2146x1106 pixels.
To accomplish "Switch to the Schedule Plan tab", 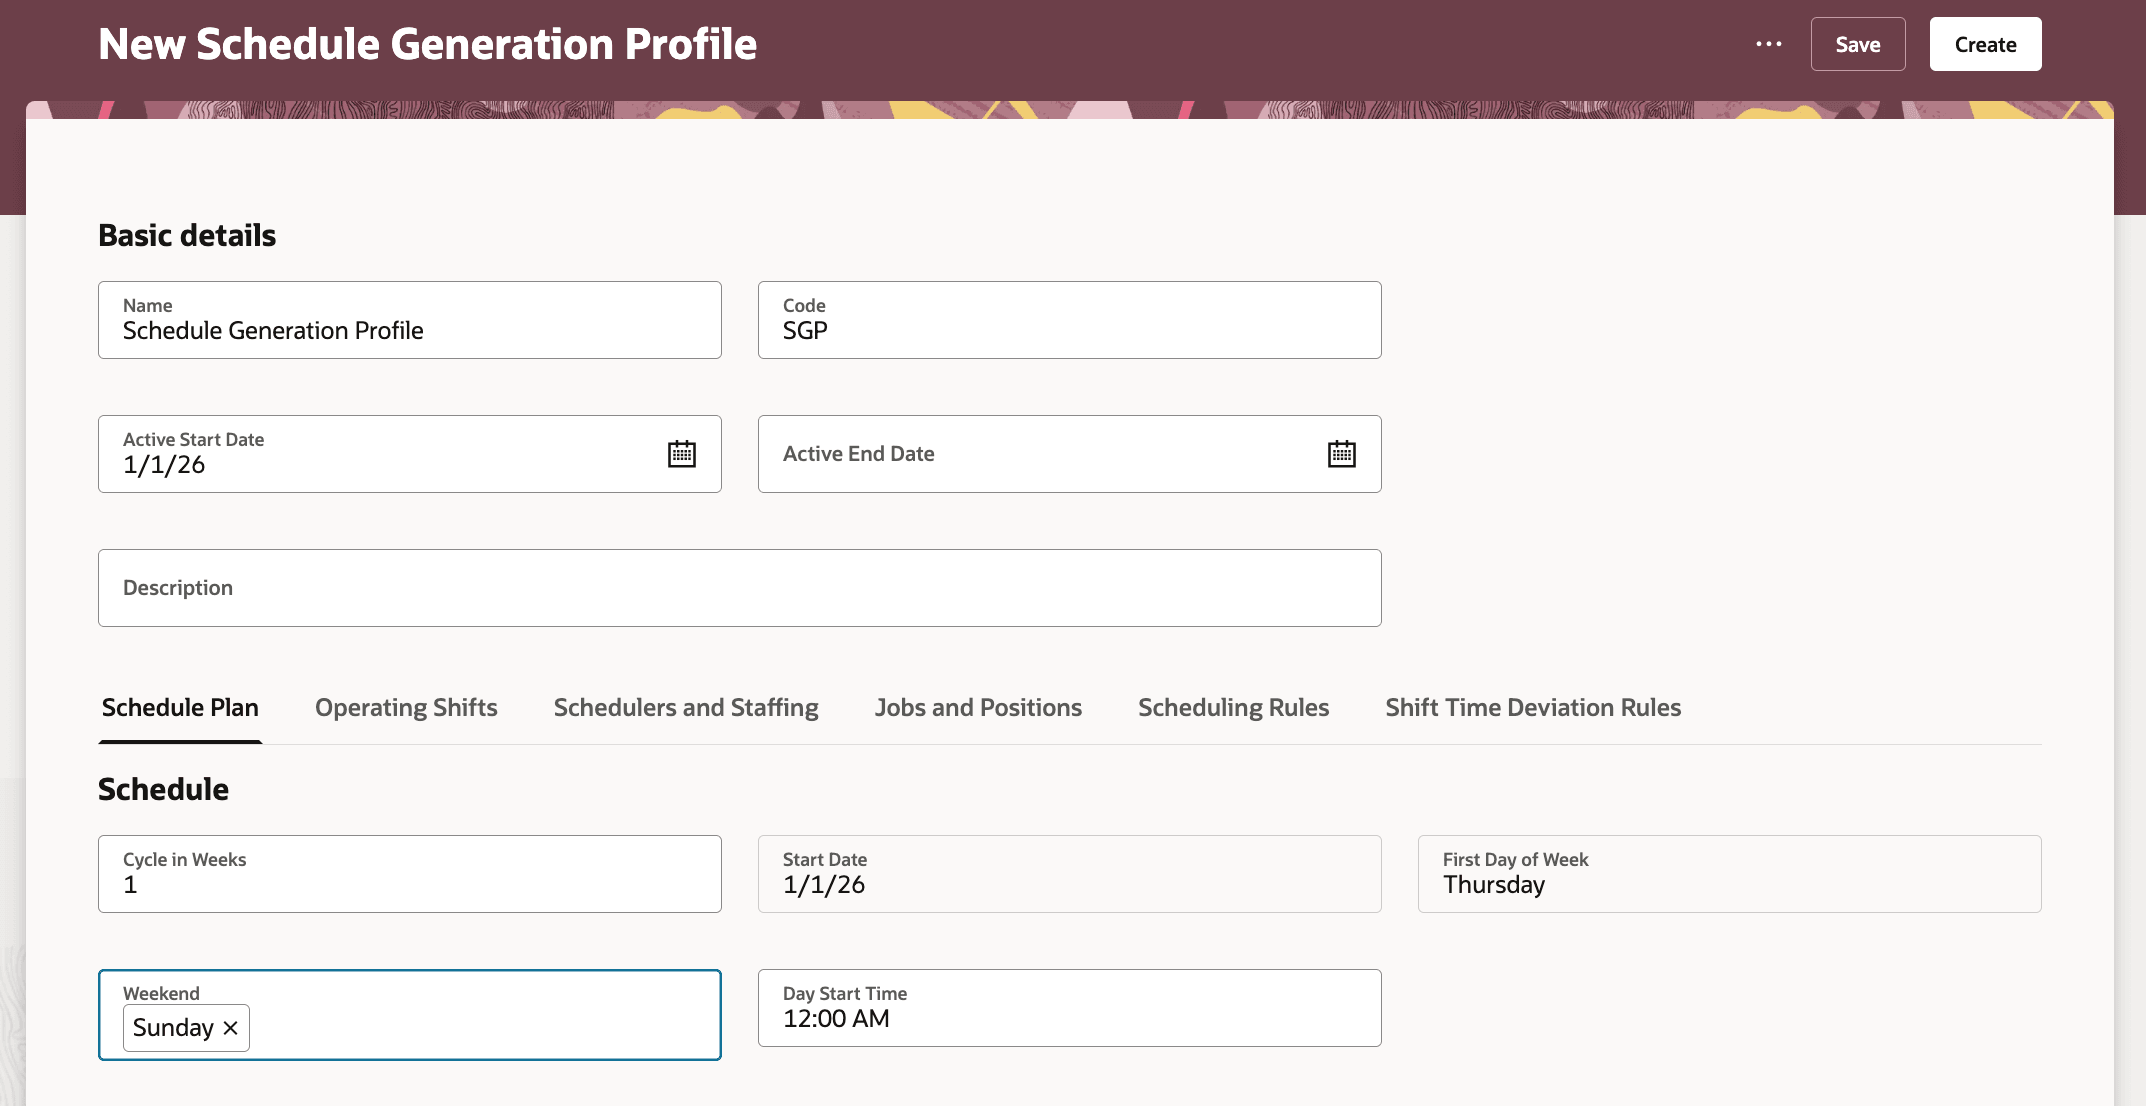I will [180, 708].
